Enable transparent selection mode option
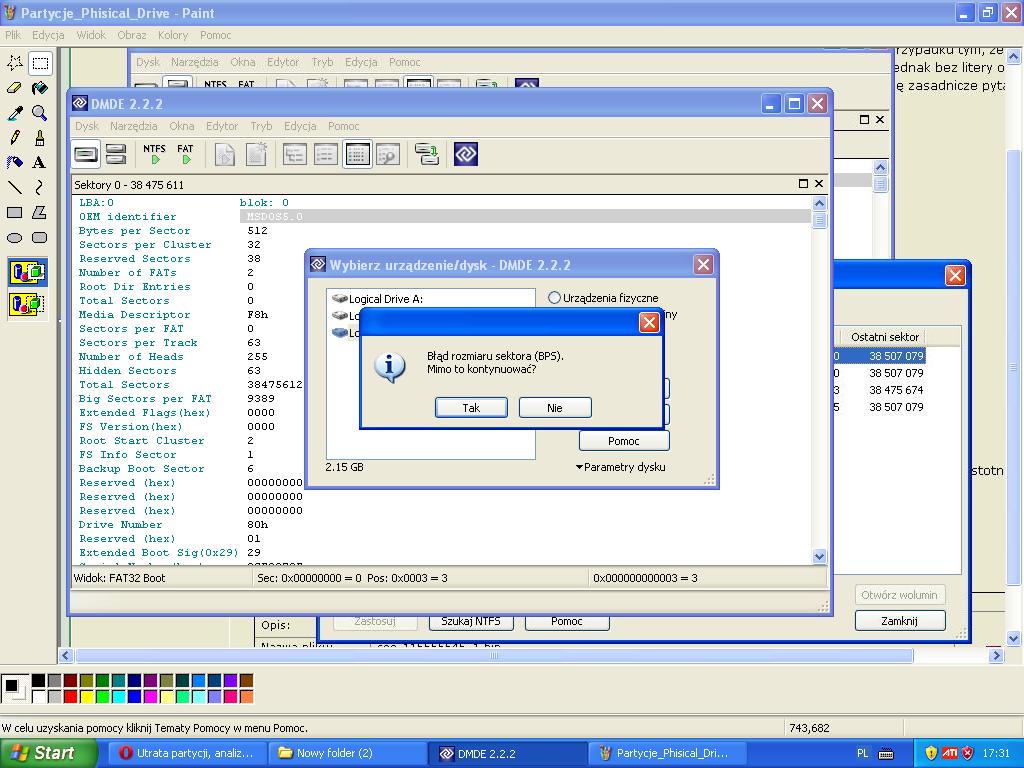The height and width of the screenshot is (768, 1024). coord(27,304)
